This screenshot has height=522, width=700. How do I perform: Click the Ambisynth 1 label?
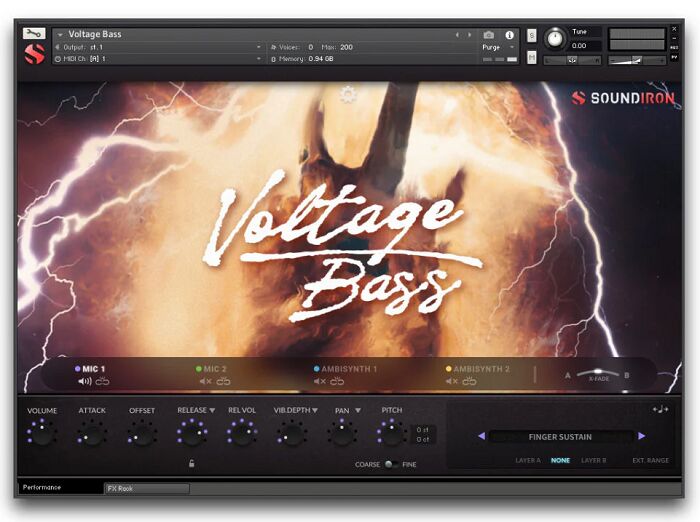(x=349, y=369)
